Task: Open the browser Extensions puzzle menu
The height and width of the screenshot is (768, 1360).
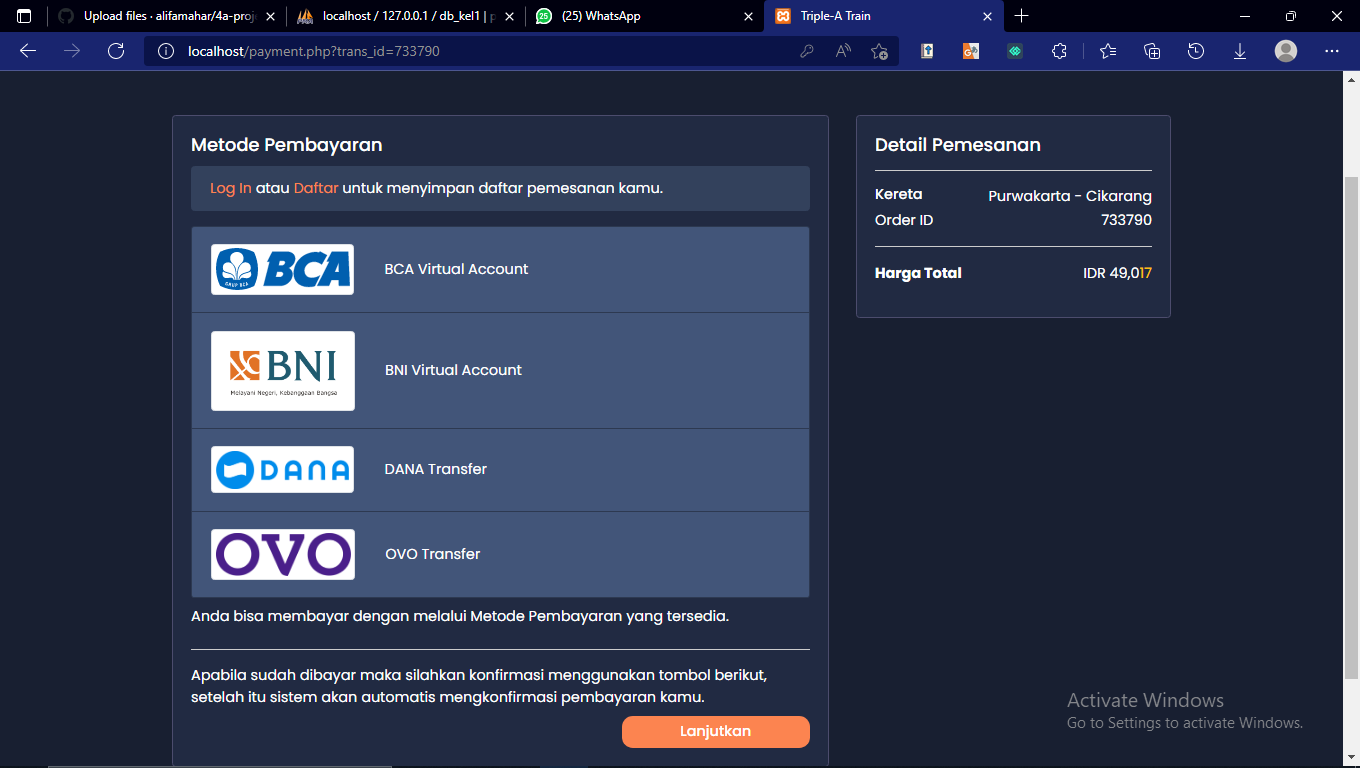Action: click(1059, 50)
